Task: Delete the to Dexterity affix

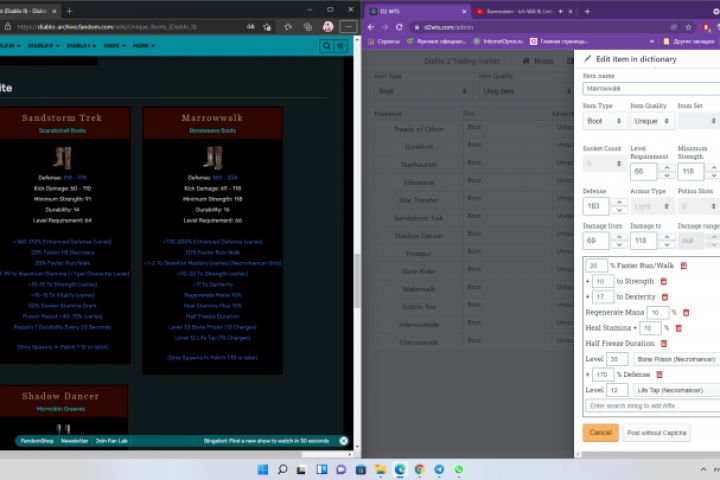Action: 664,297
